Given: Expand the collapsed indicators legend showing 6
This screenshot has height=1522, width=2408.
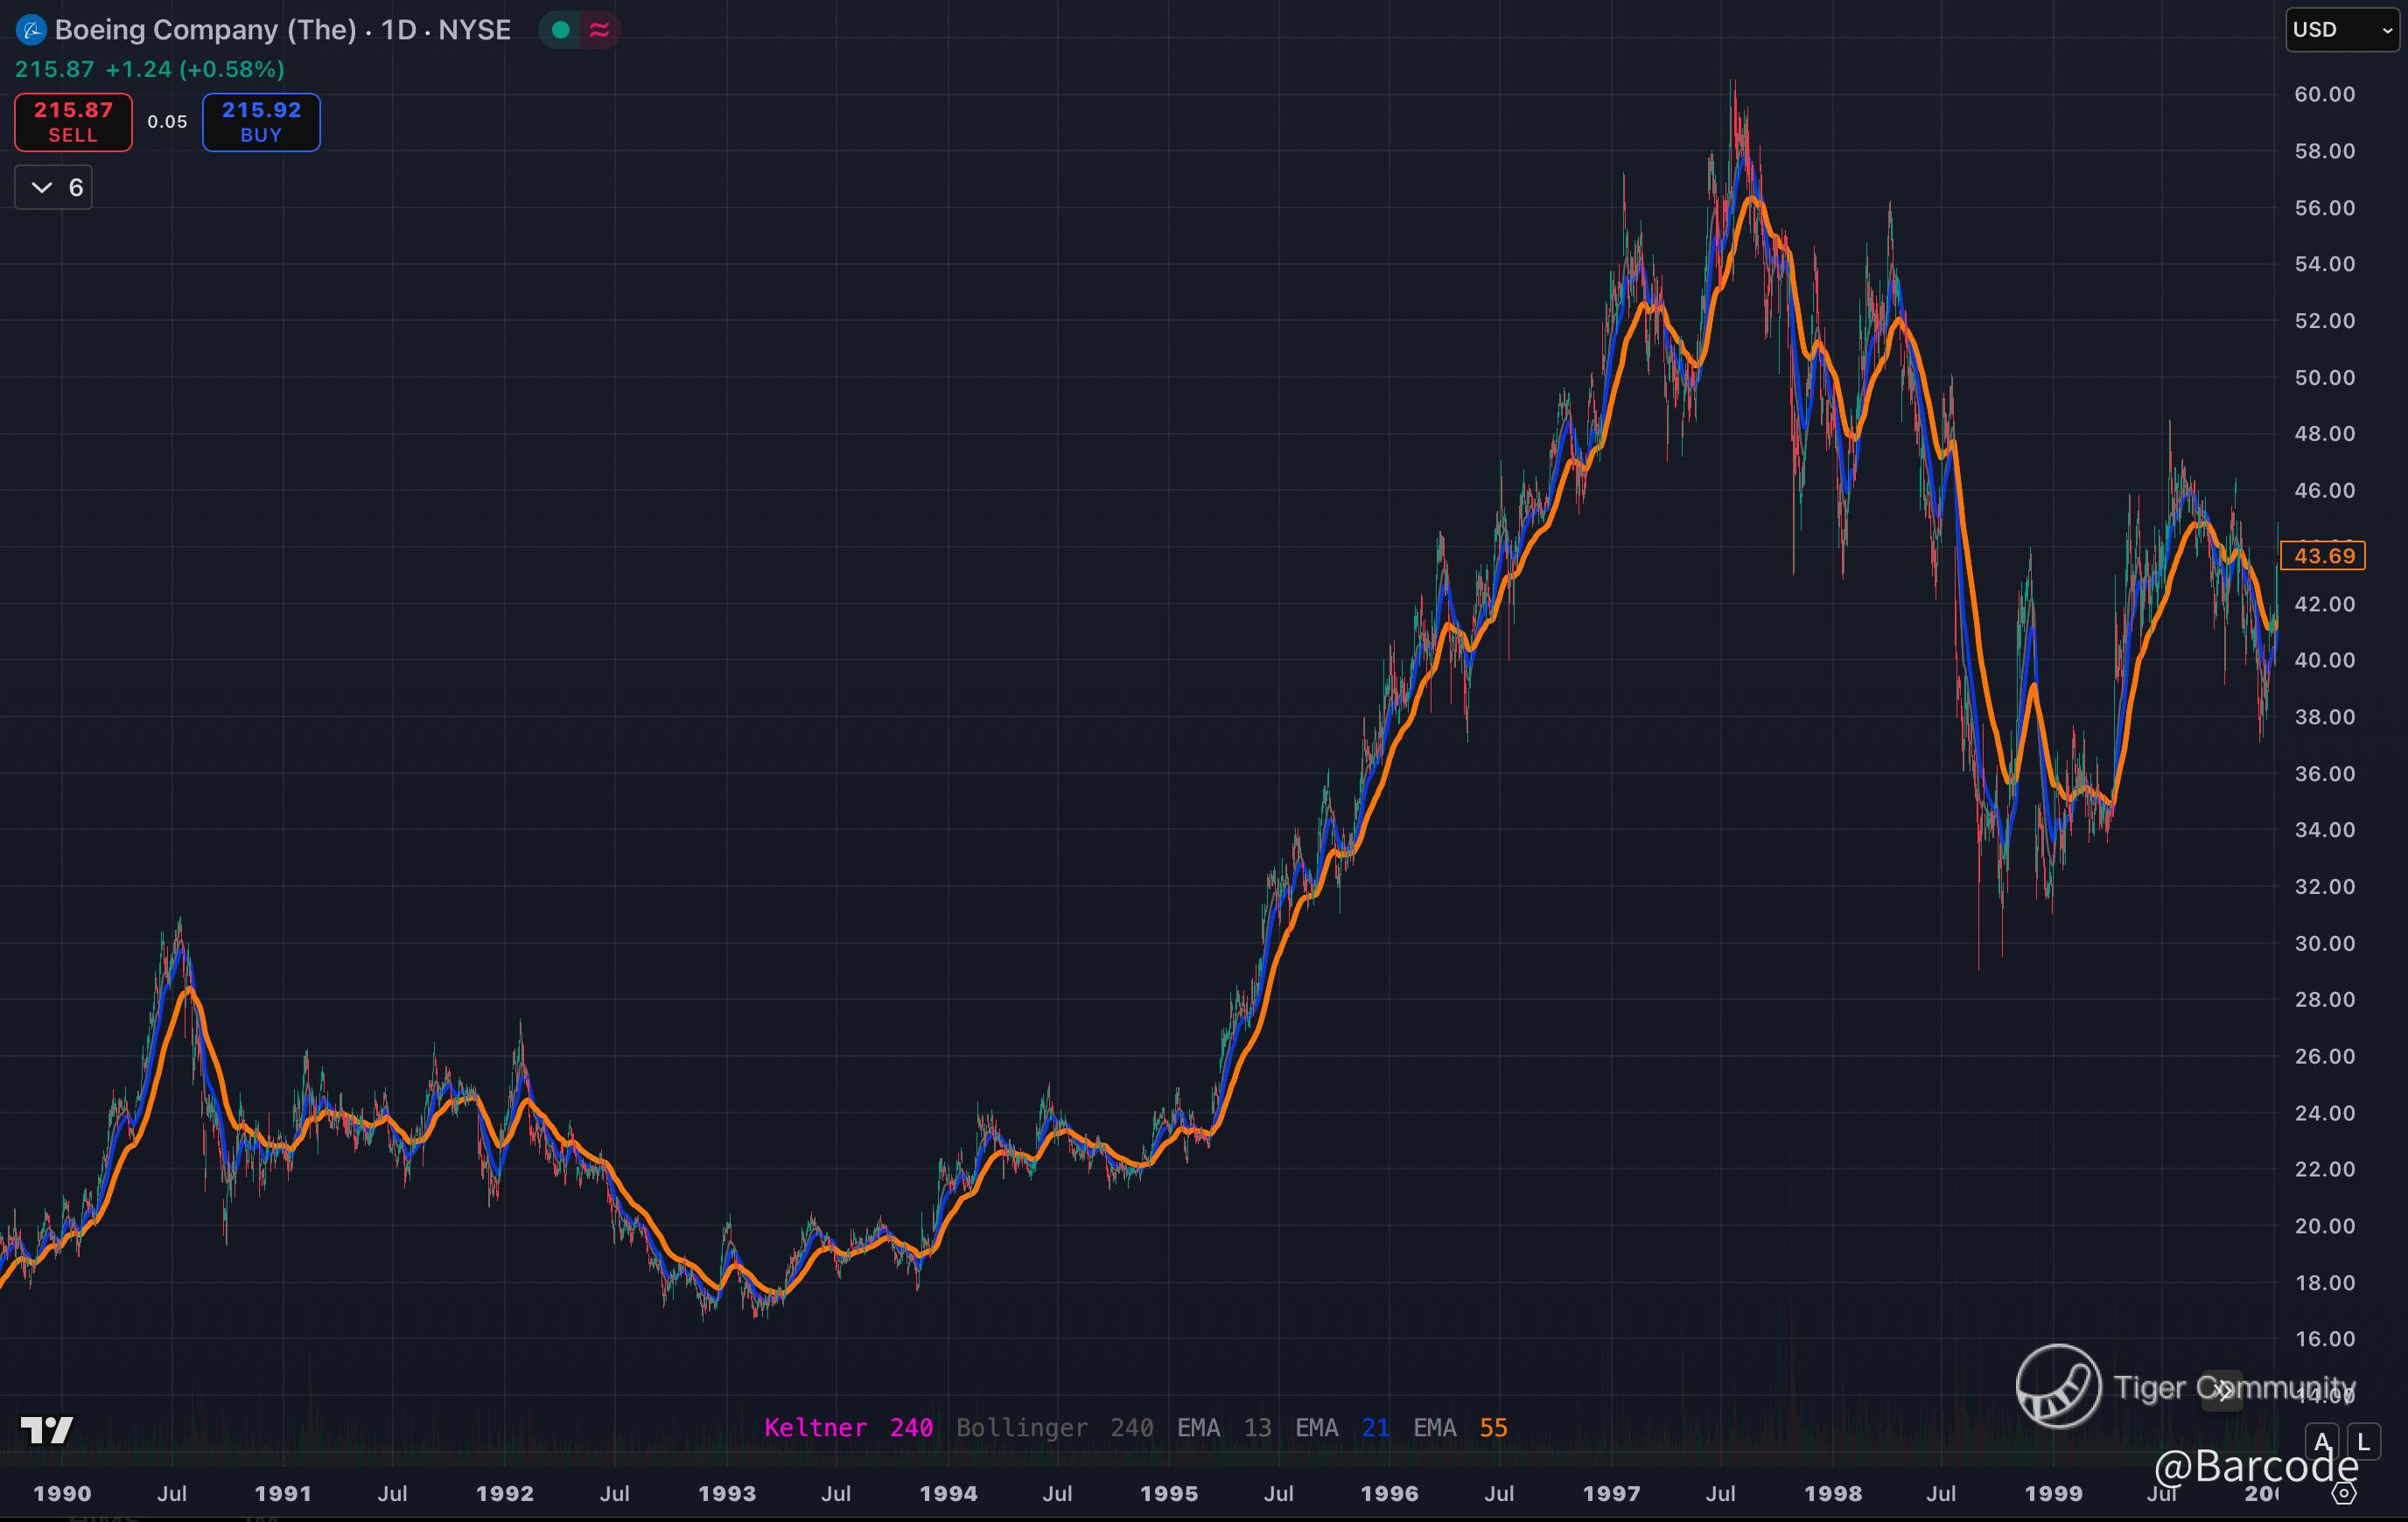Looking at the screenshot, I should (x=54, y=188).
